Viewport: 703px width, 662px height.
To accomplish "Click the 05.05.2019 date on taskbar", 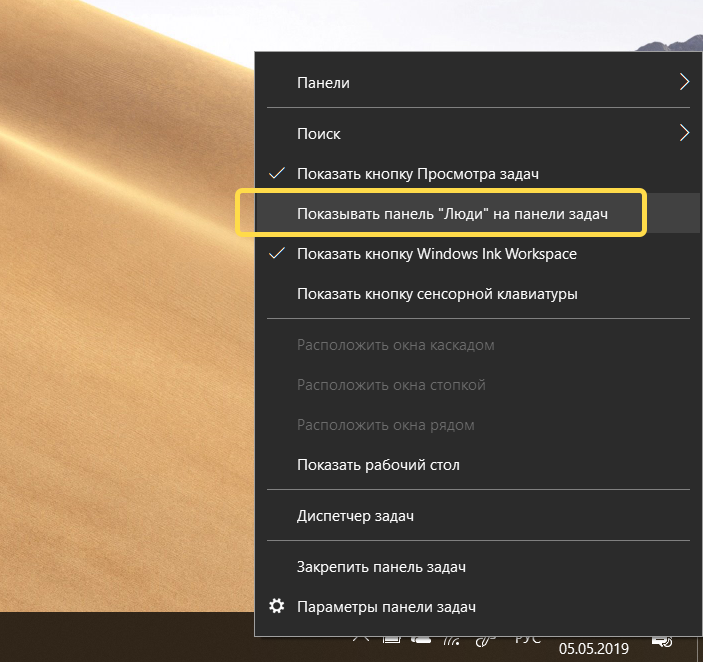I will pyautogui.click(x=594, y=649).
